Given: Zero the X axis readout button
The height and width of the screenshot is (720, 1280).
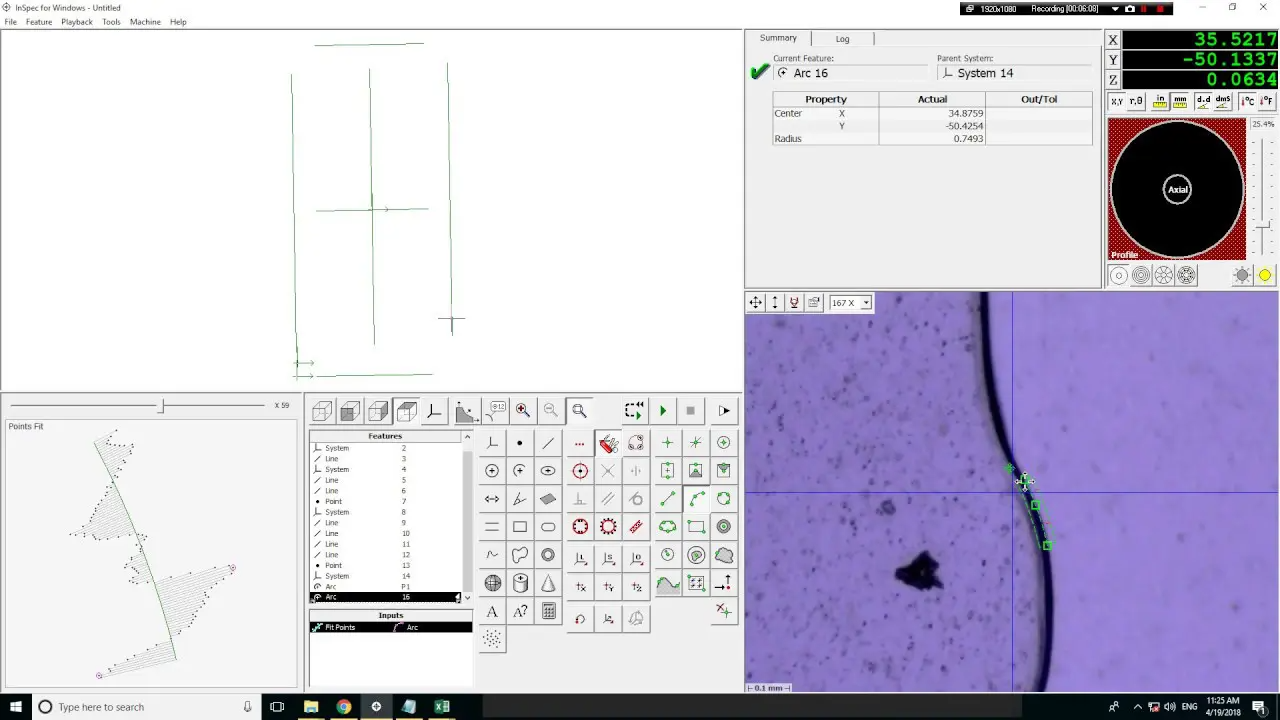Looking at the screenshot, I should point(1114,40).
